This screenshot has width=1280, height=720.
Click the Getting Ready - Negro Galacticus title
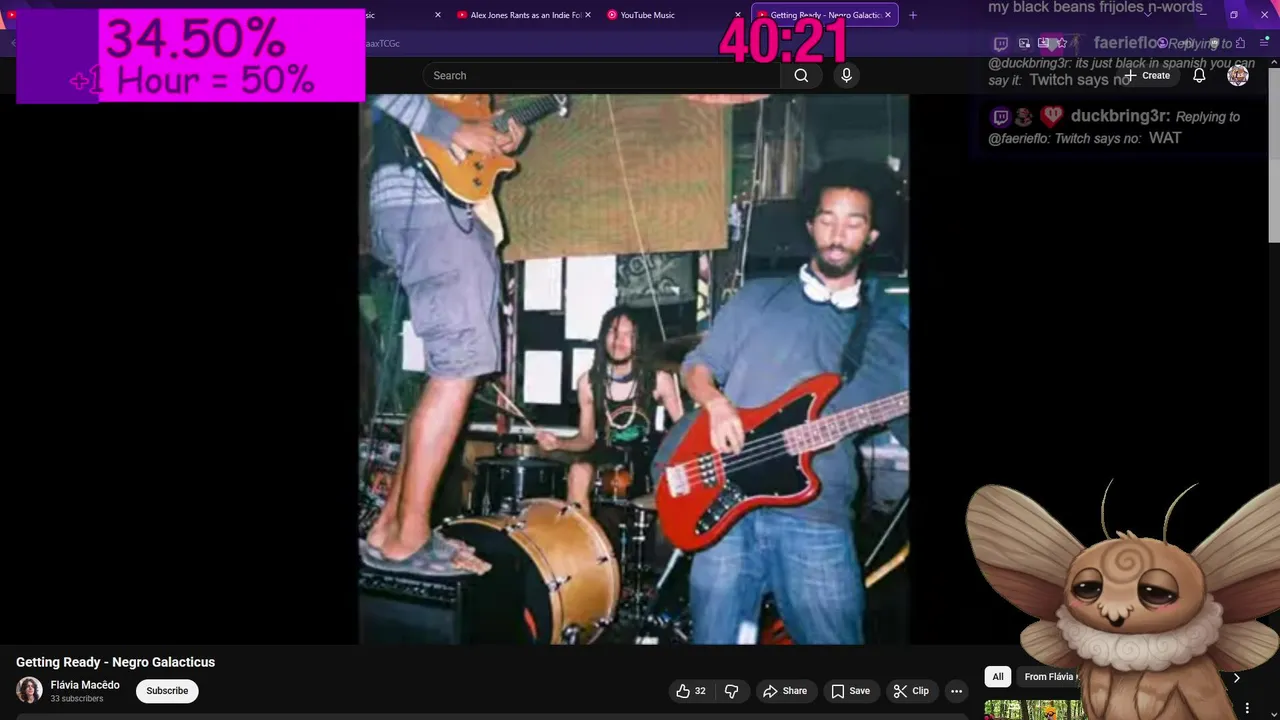coord(115,662)
